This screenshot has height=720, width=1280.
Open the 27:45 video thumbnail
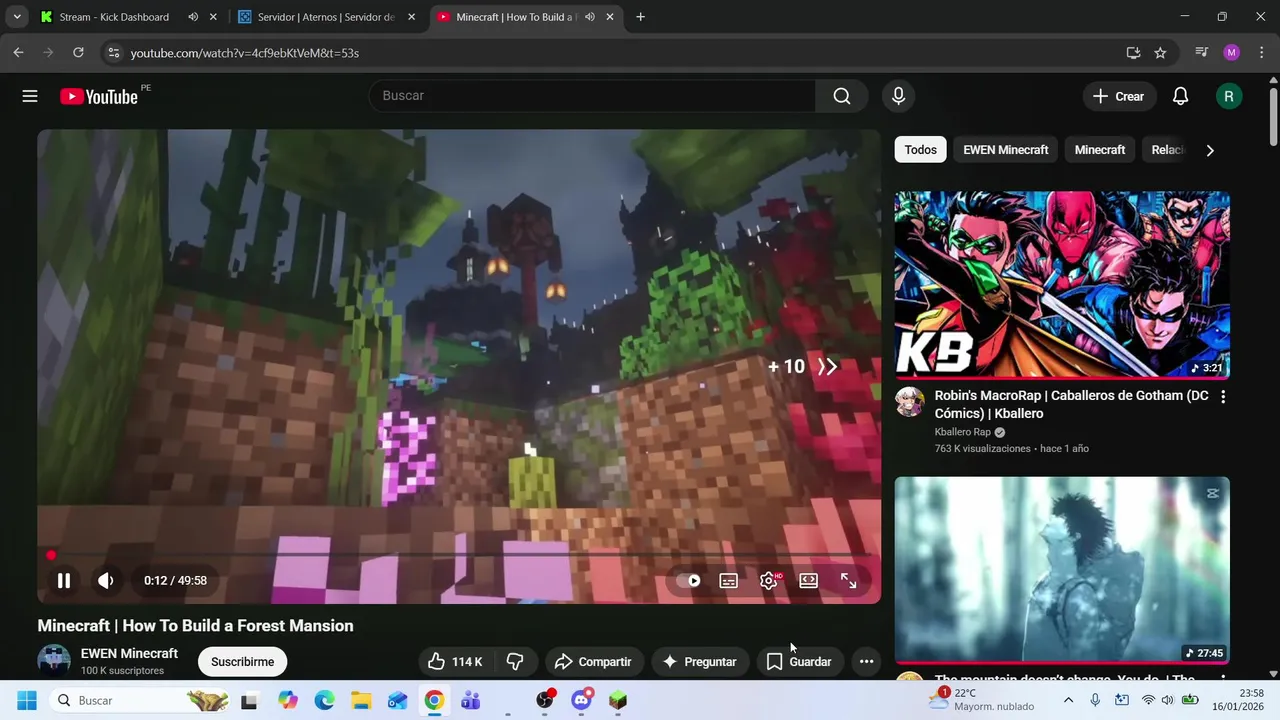point(1062,570)
